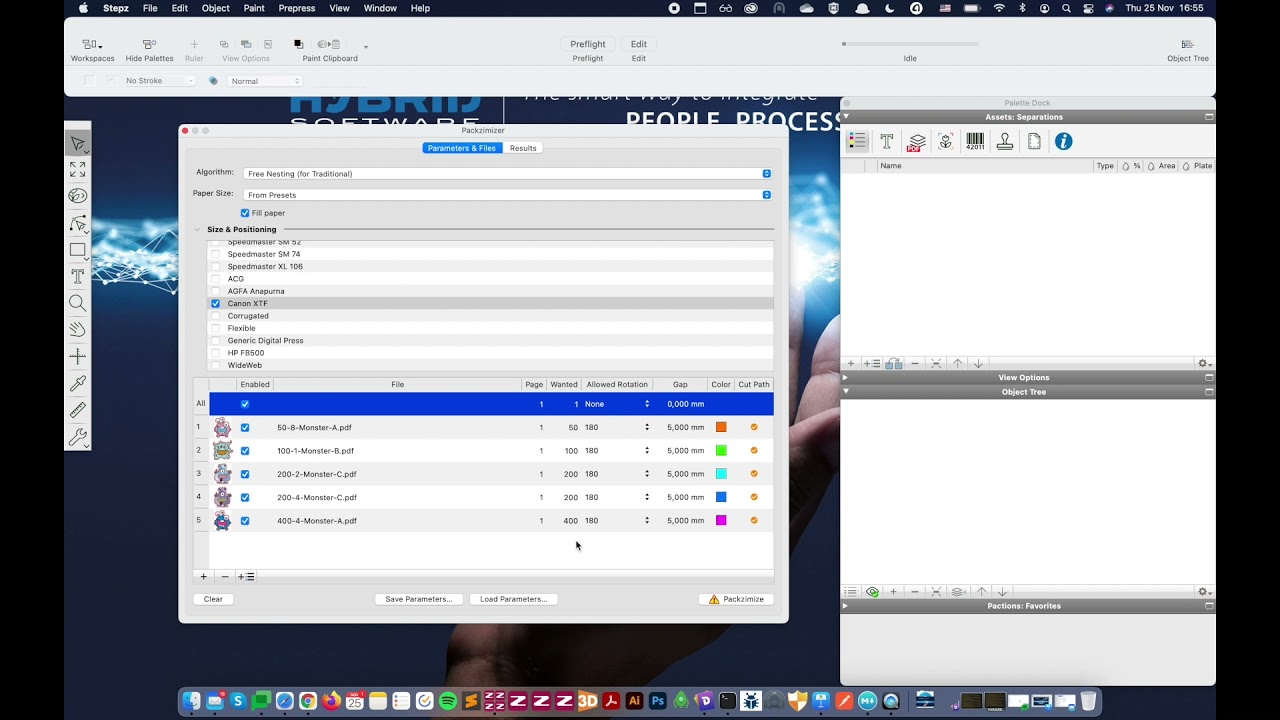
Task: Open the Images flower asset icon
Action: click(x=945, y=142)
